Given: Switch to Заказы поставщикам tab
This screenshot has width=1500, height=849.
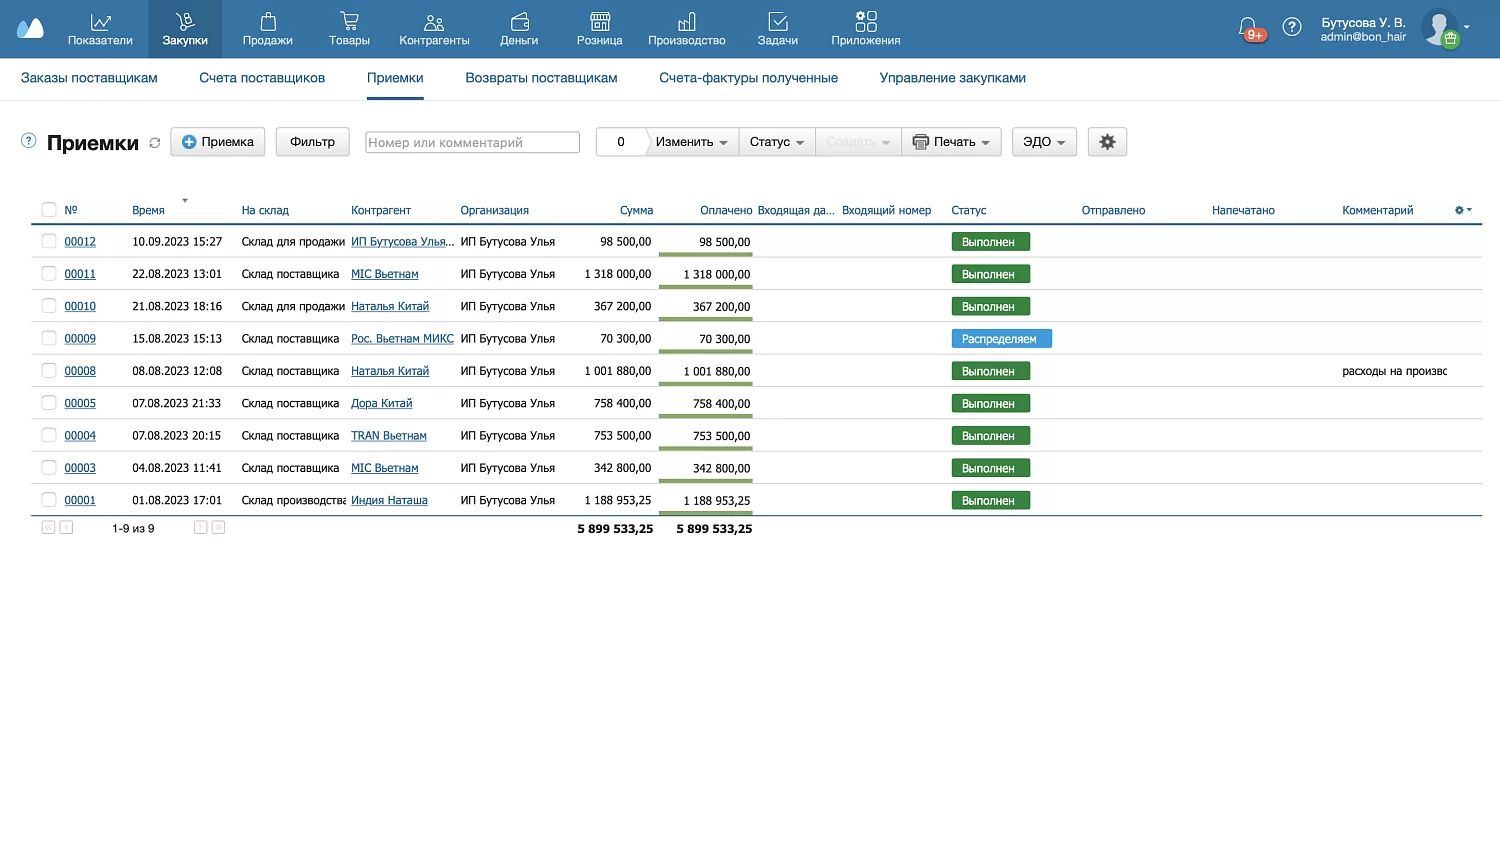Looking at the screenshot, I should click(x=89, y=78).
